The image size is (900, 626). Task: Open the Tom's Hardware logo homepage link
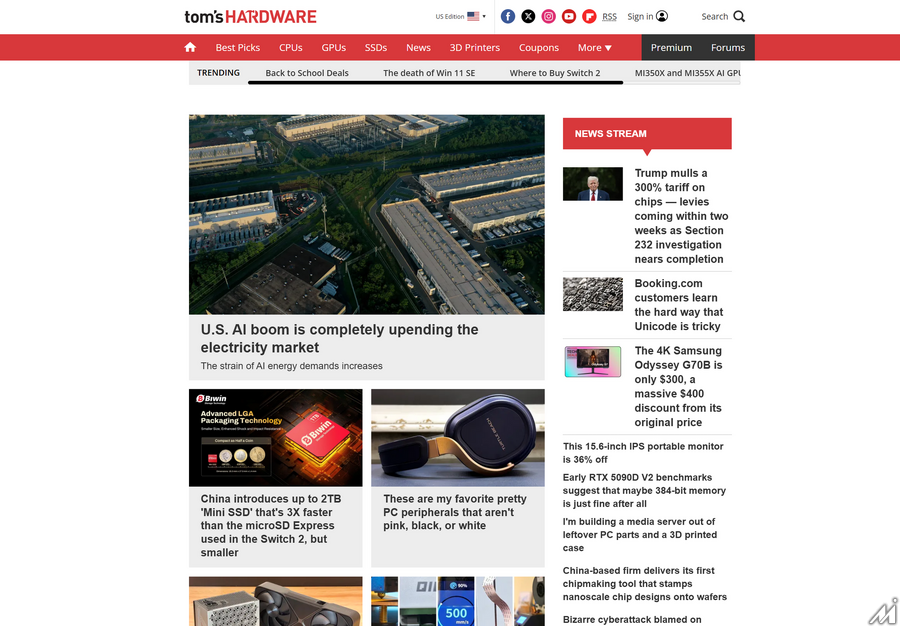pos(250,17)
